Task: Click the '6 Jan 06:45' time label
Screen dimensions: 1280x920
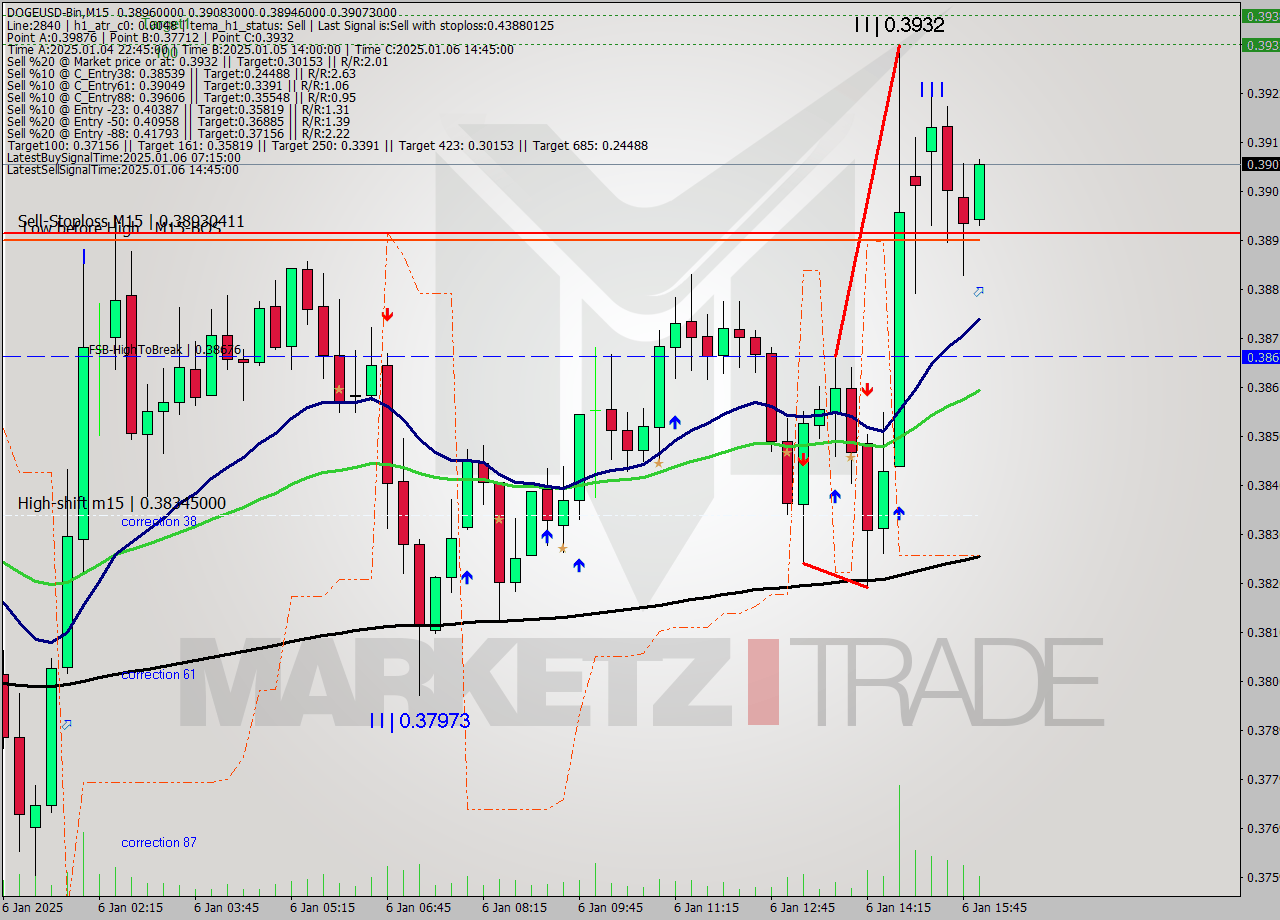Action: [x=418, y=908]
